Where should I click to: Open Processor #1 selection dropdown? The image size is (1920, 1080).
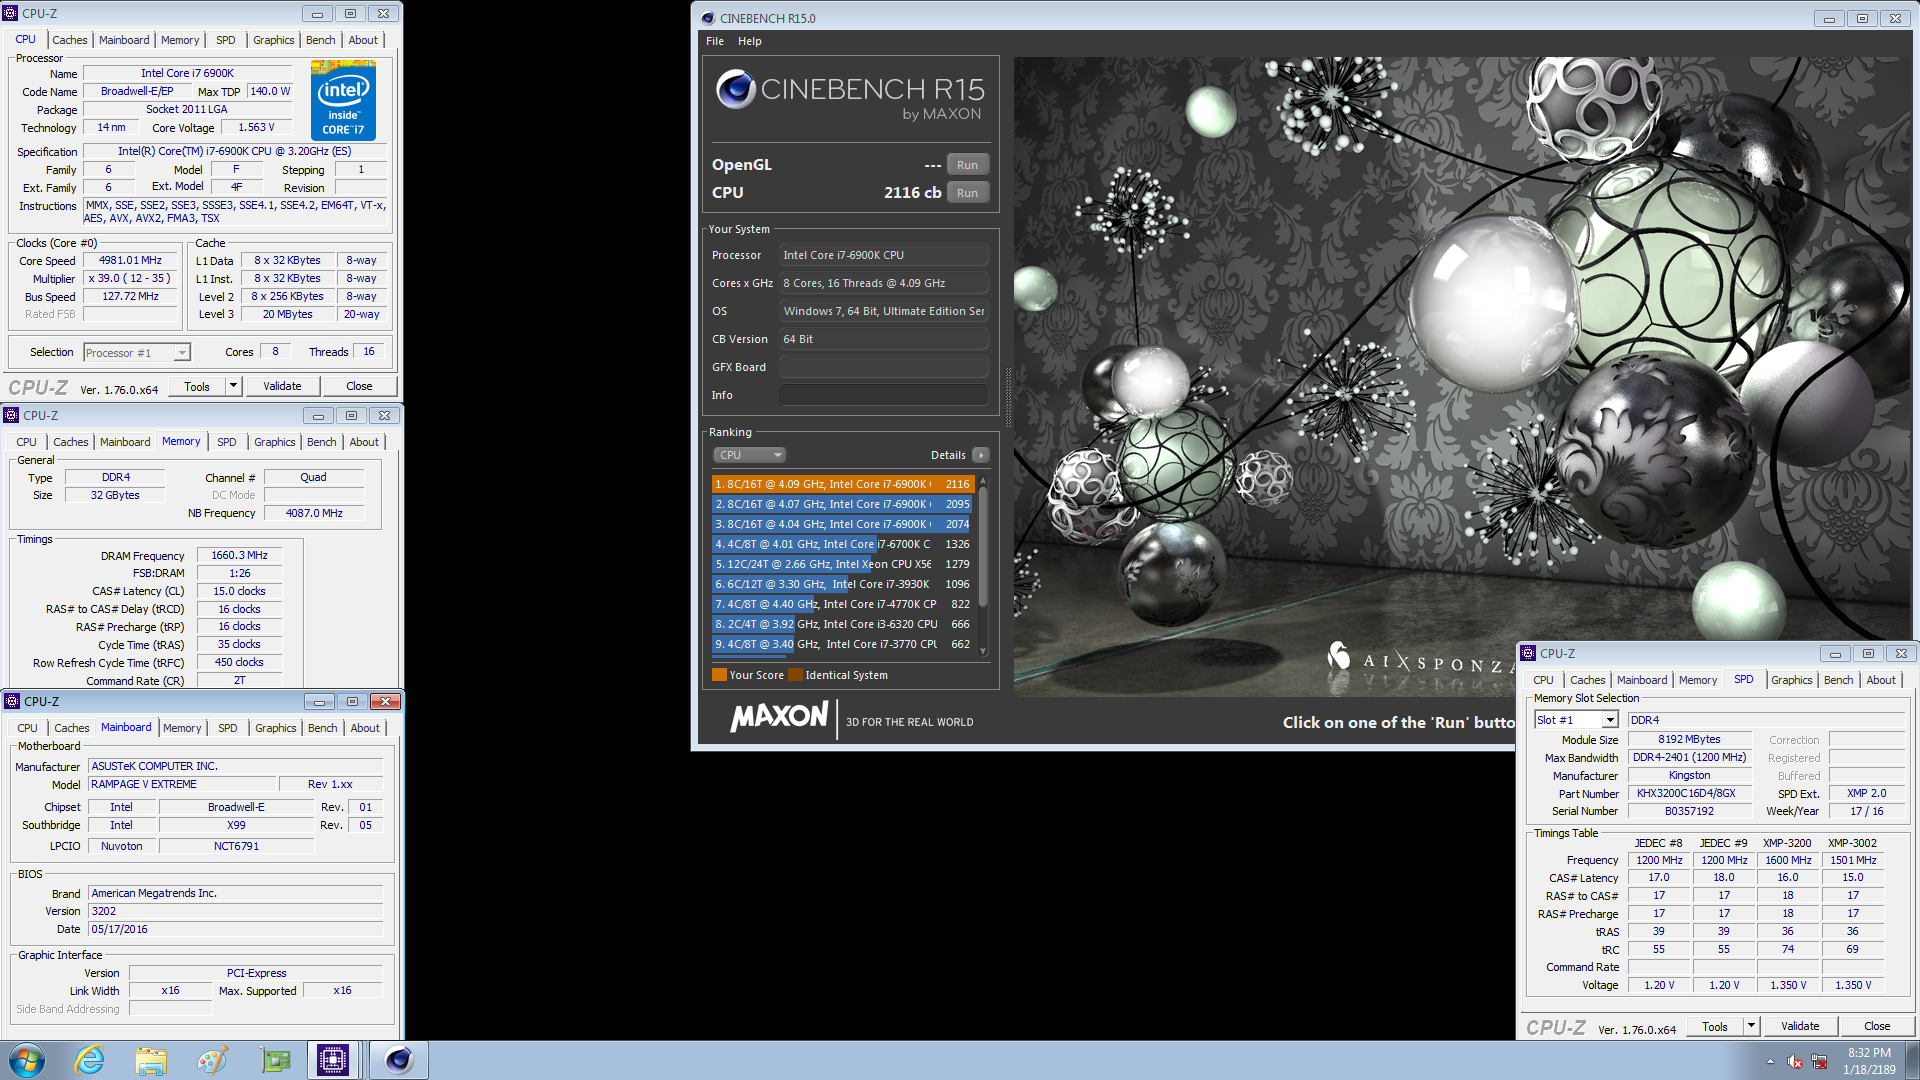pyautogui.click(x=137, y=353)
